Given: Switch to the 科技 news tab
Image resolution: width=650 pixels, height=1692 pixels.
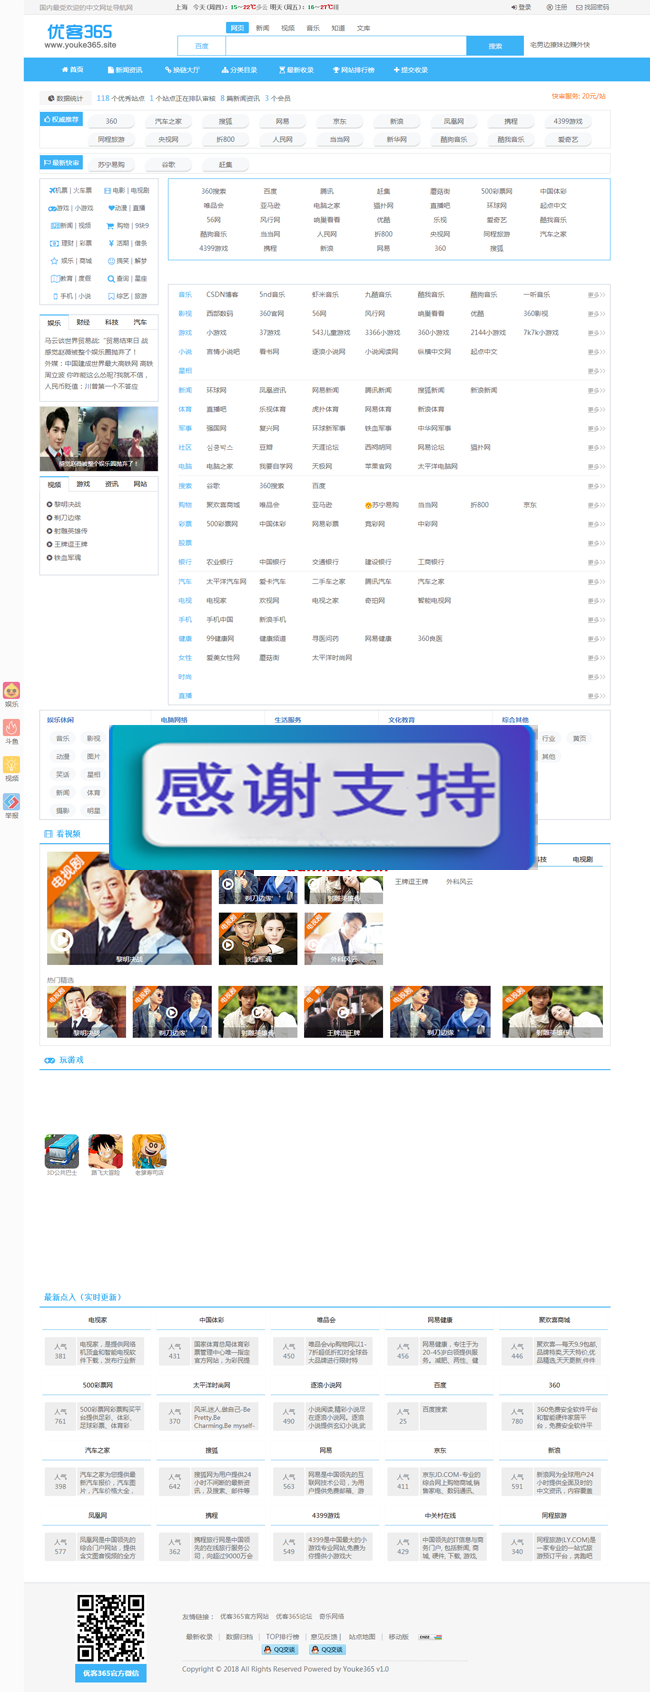Looking at the screenshot, I should tap(112, 322).
